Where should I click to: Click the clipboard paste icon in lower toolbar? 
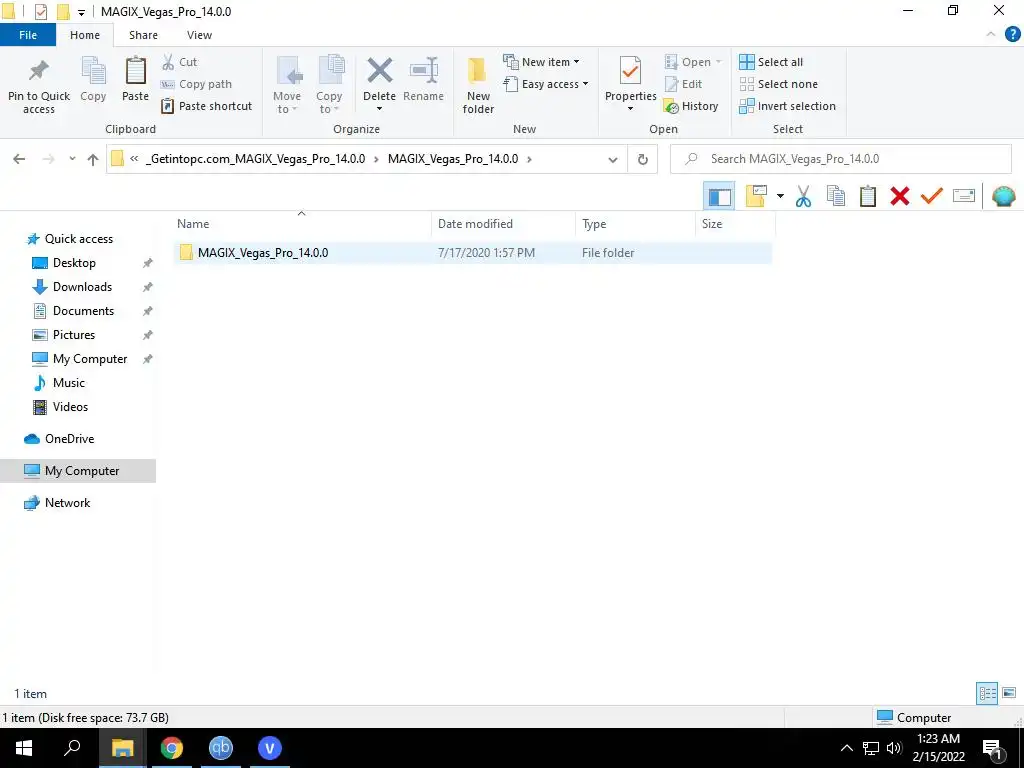pyautogui.click(x=867, y=196)
